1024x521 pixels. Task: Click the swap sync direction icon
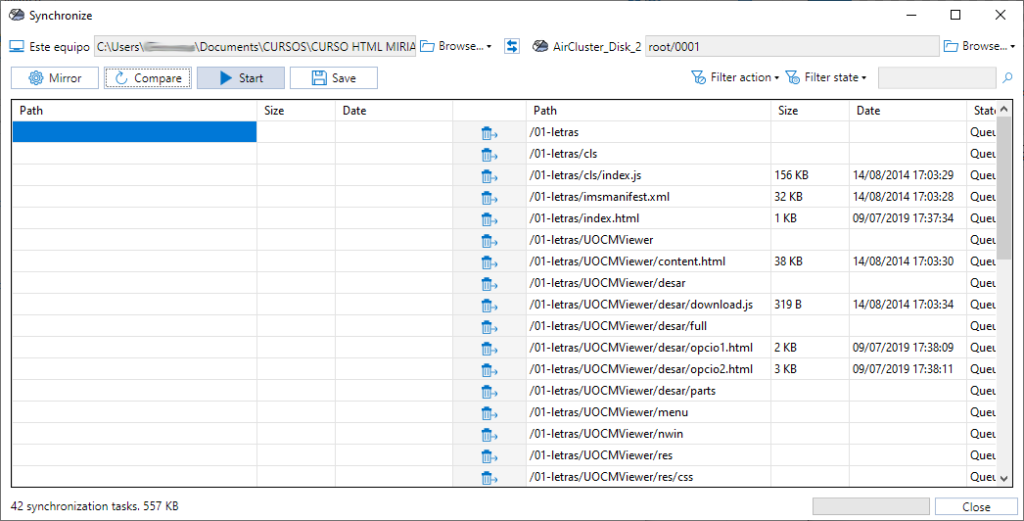click(x=512, y=46)
